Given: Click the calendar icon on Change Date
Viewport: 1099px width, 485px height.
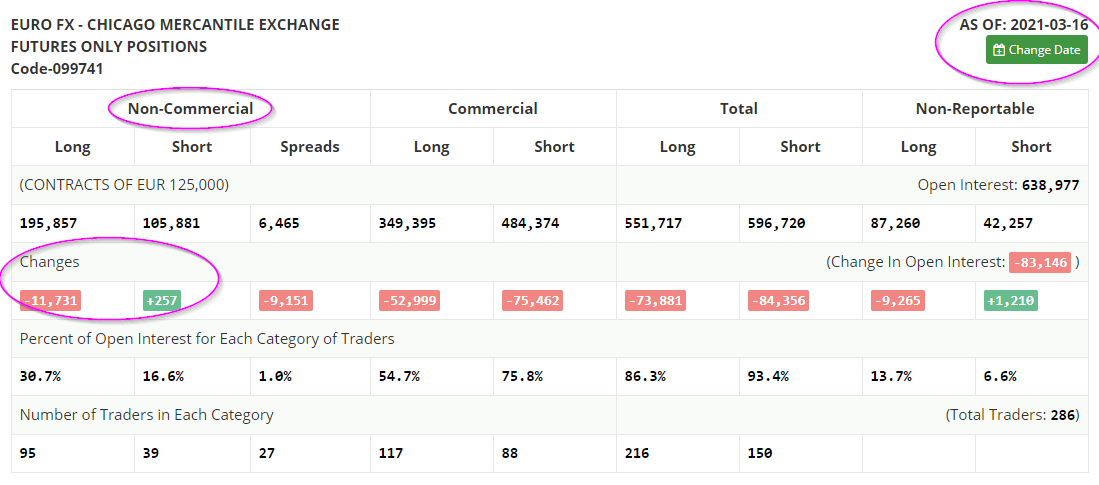Looking at the screenshot, I should coord(999,50).
